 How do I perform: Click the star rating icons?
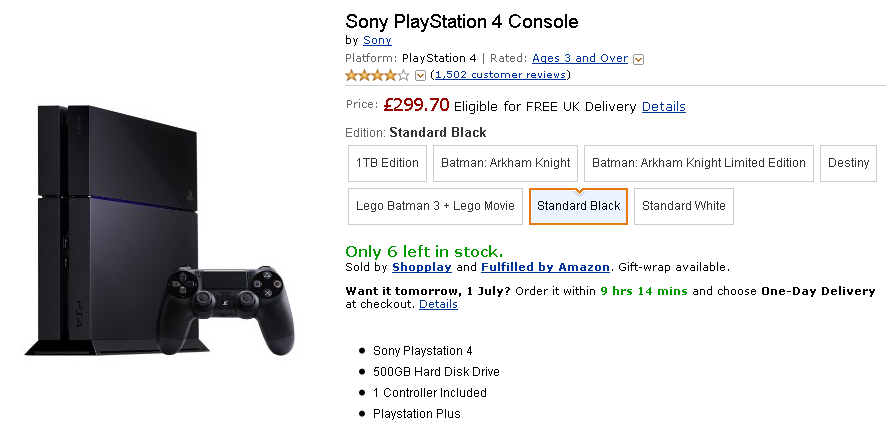(x=377, y=75)
